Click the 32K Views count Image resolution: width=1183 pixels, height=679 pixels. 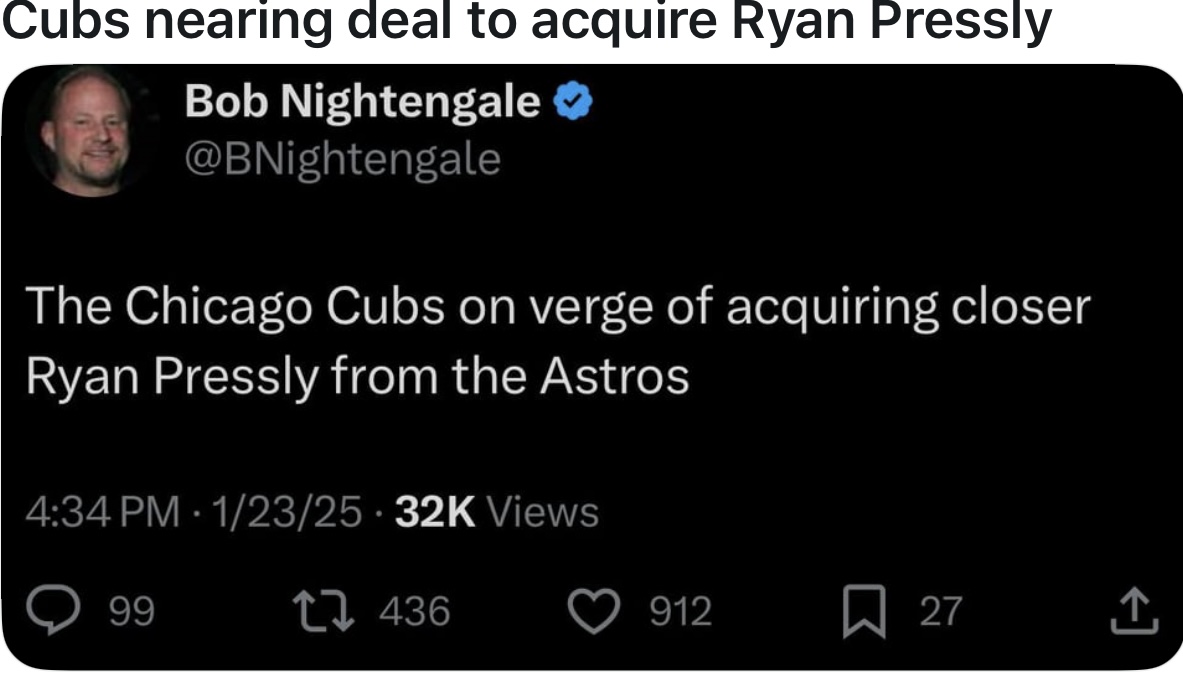pyautogui.click(x=497, y=512)
